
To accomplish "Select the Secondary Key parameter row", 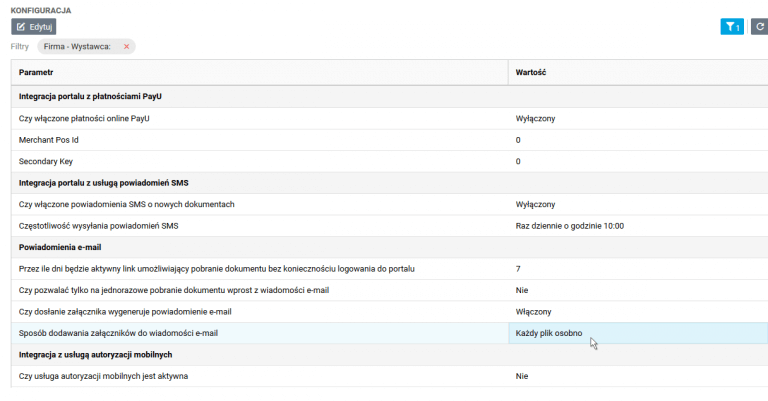I will [46, 161].
